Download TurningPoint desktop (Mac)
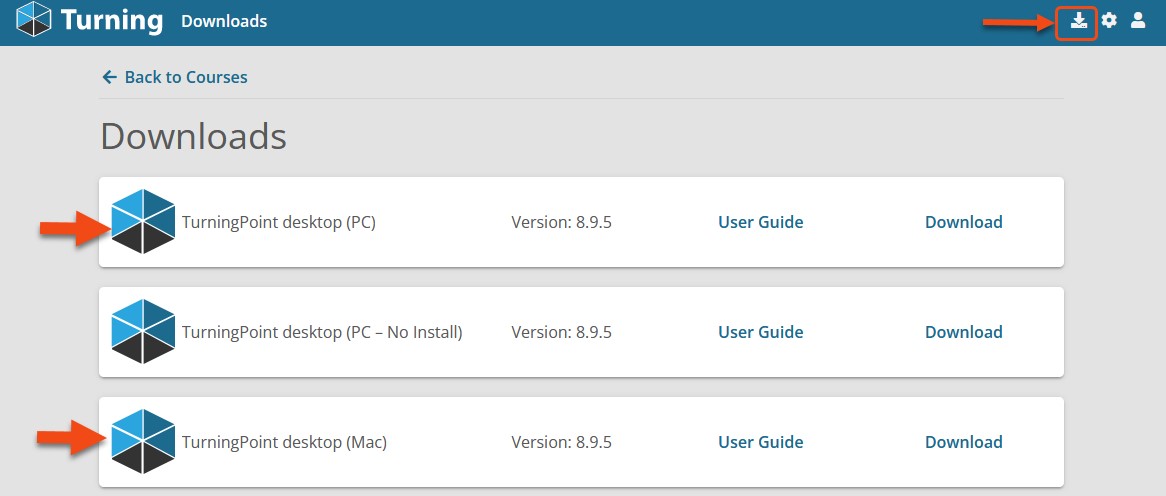Image resolution: width=1166 pixels, height=496 pixels. (964, 442)
